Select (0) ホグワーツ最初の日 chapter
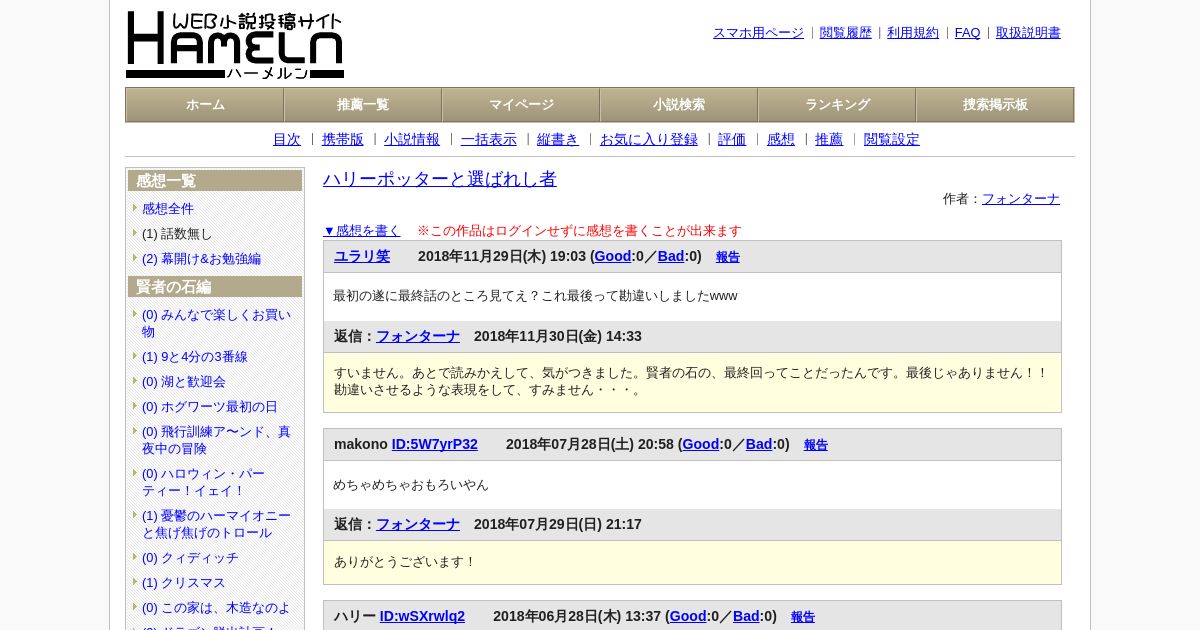1200x630 pixels. click(210, 407)
